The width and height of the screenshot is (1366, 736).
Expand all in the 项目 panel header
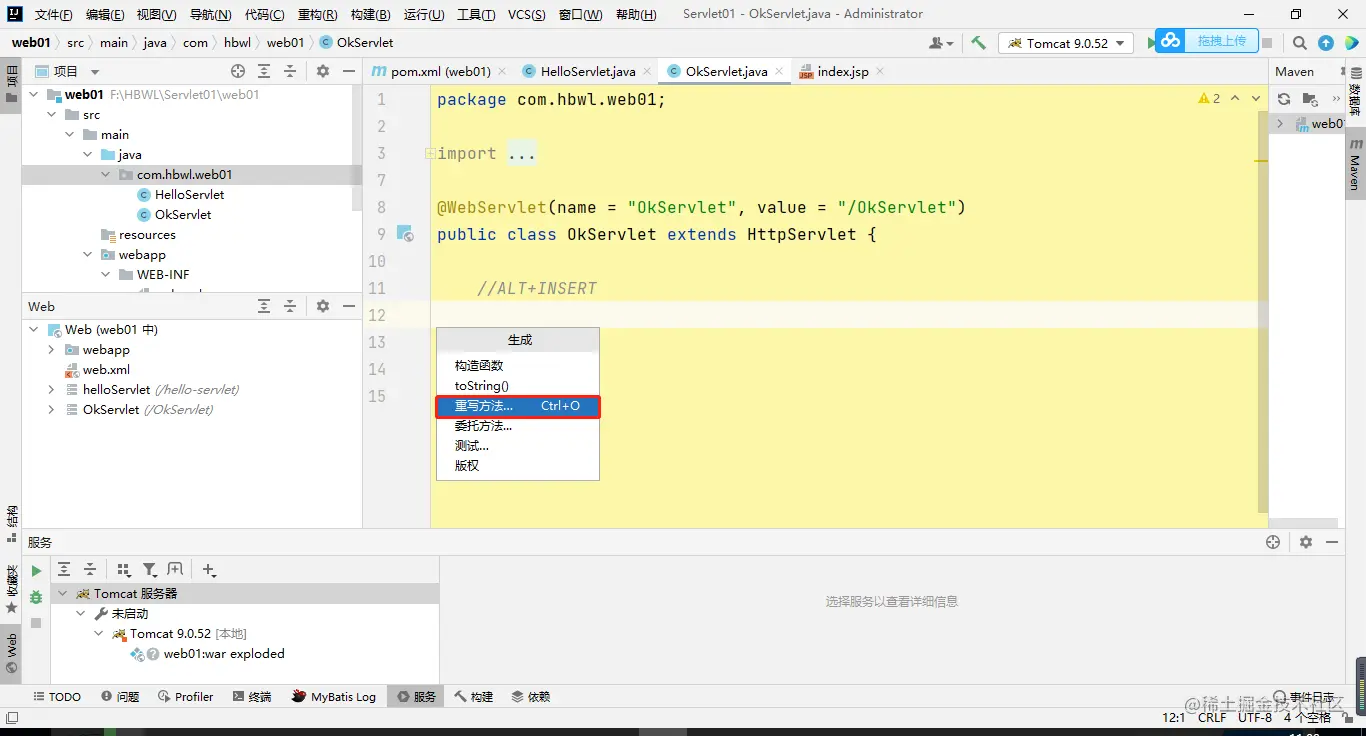(x=264, y=71)
